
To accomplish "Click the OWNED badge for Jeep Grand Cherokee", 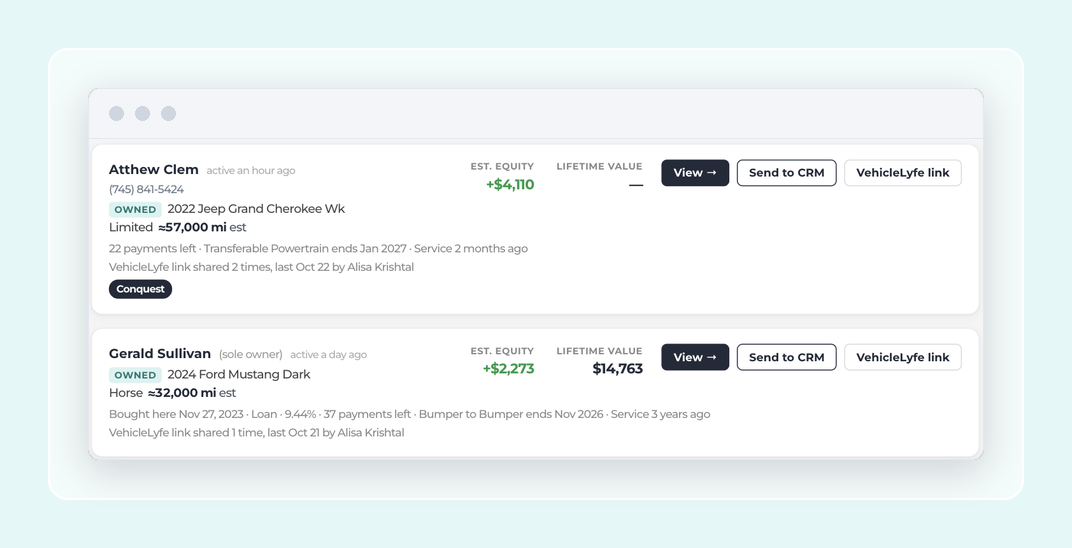I will click(135, 210).
